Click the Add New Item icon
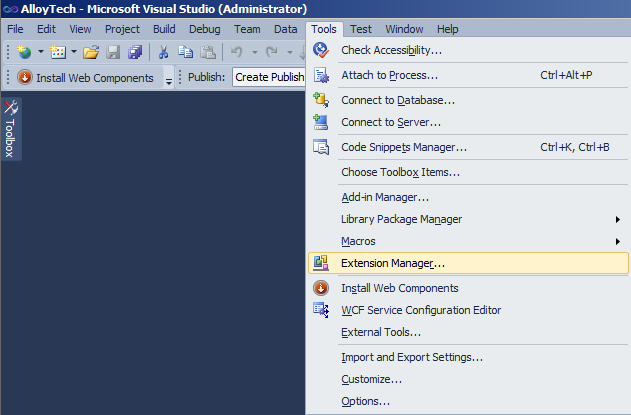The height and width of the screenshot is (415, 631). click(x=57, y=52)
